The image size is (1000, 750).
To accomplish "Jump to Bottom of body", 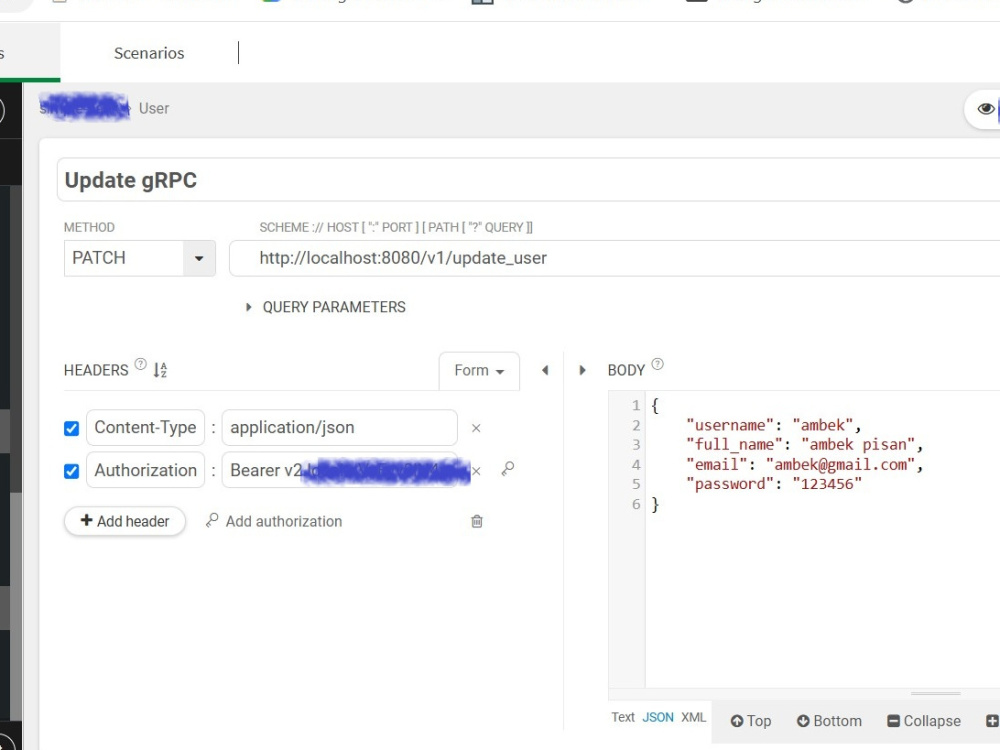I will tap(829, 721).
